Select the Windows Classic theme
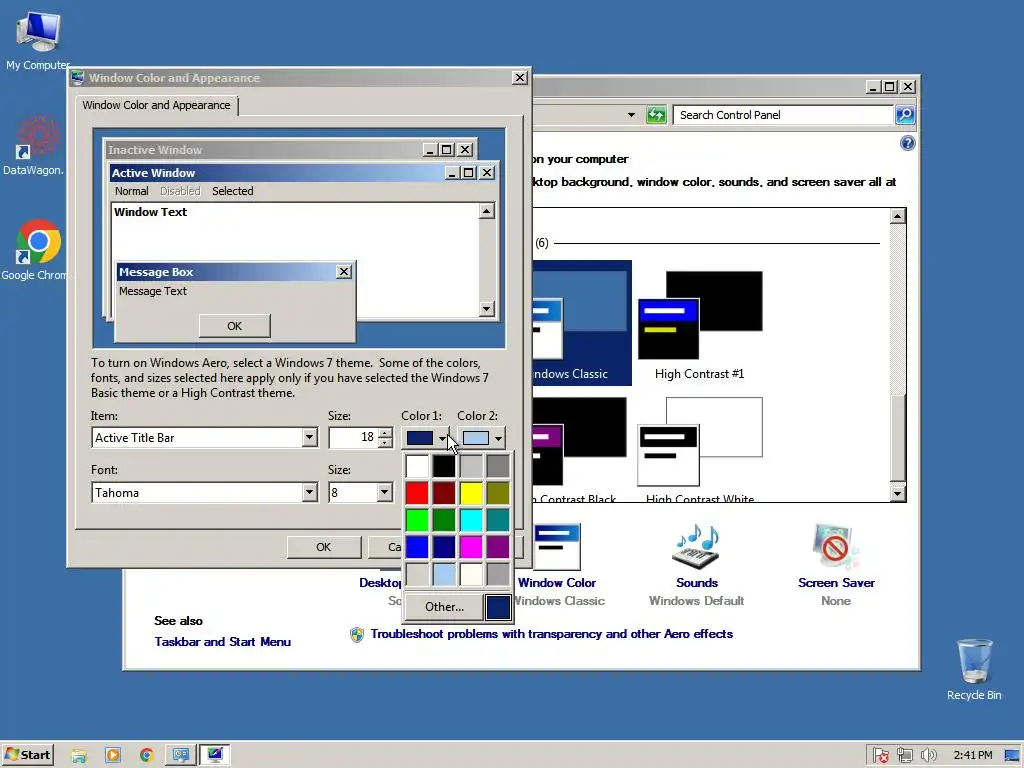The height and width of the screenshot is (768, 1024). point(581,323)
